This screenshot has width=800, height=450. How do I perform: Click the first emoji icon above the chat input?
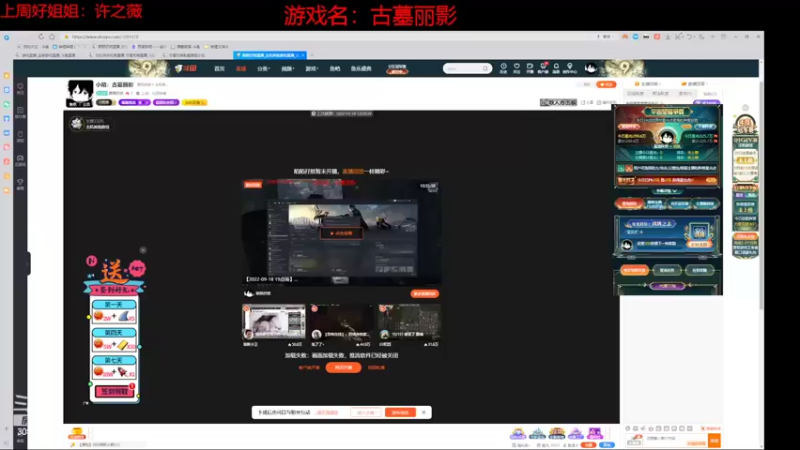pos(628,429)
